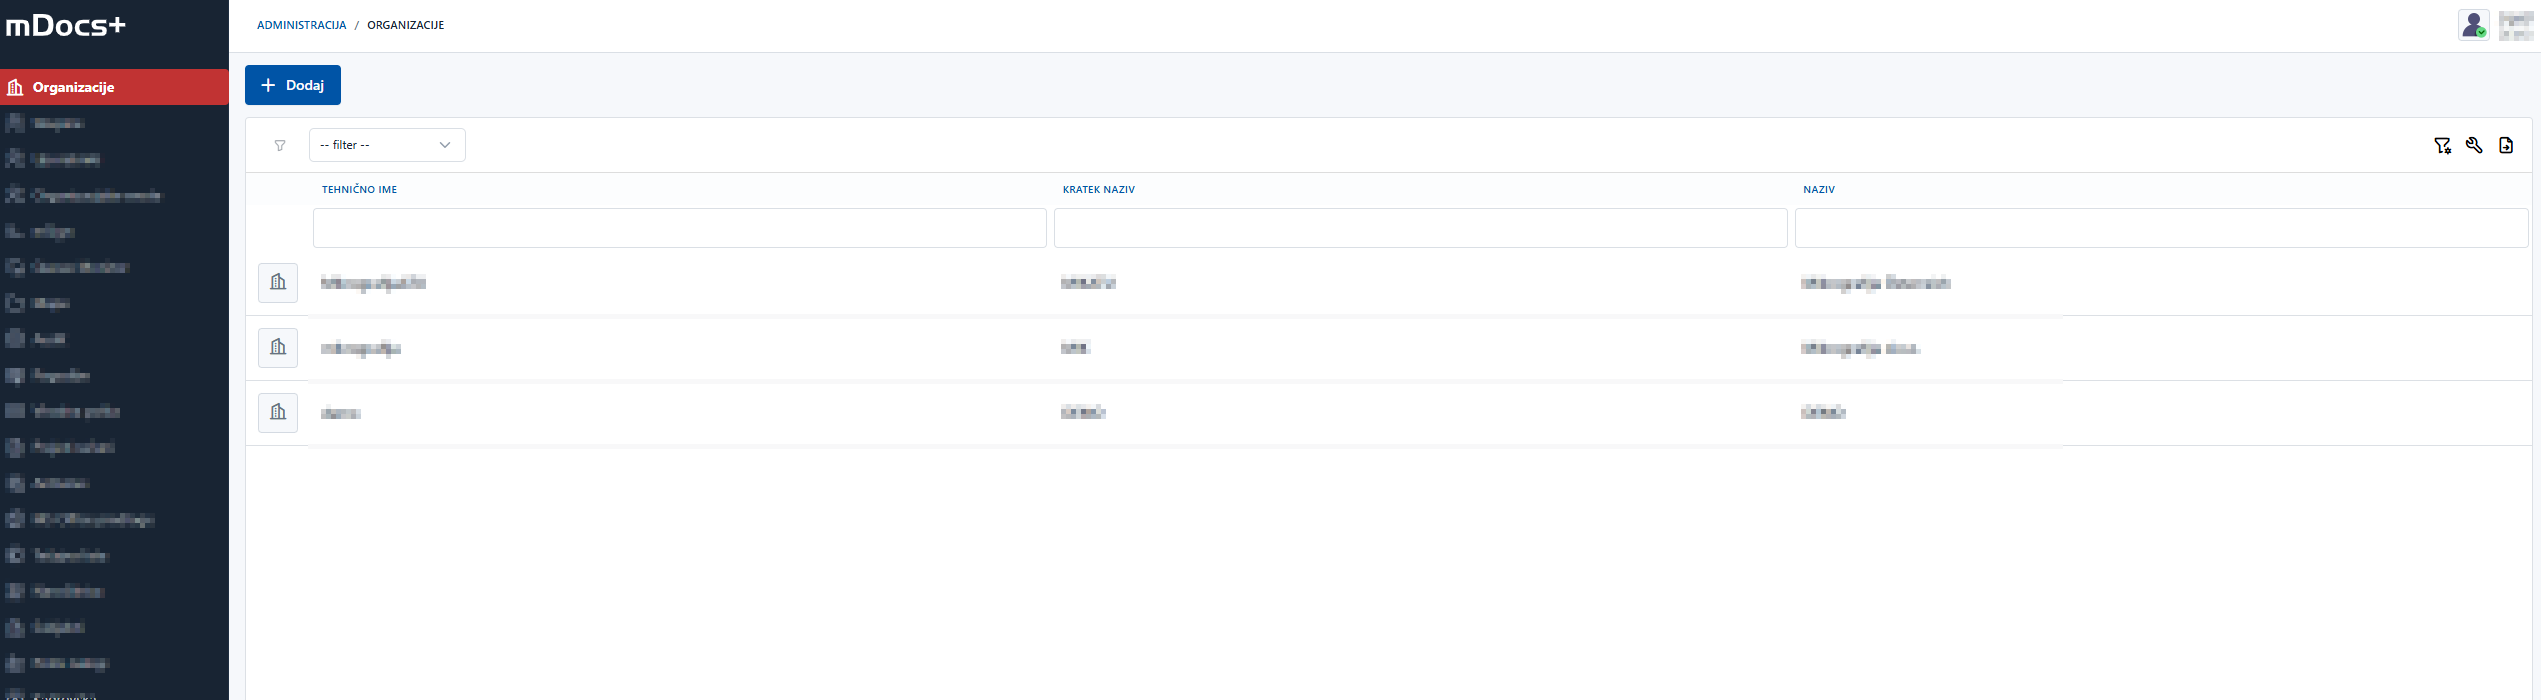Sort by Kratek naziv column header
The height and width of the screenshot is (700, 2541).
1098,190
